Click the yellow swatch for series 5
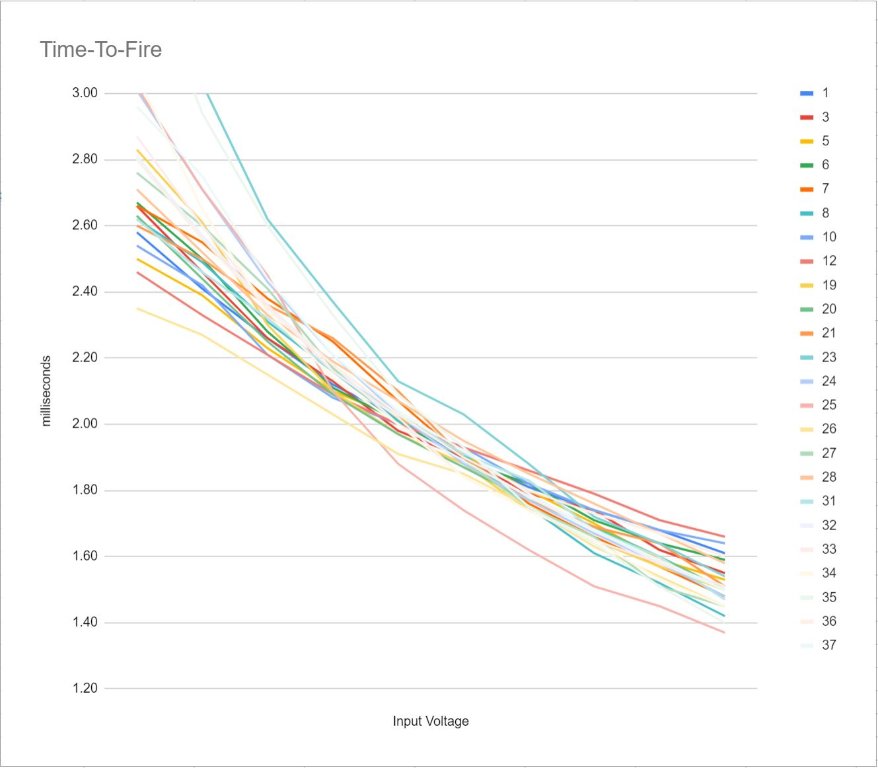 click(806, 141)
